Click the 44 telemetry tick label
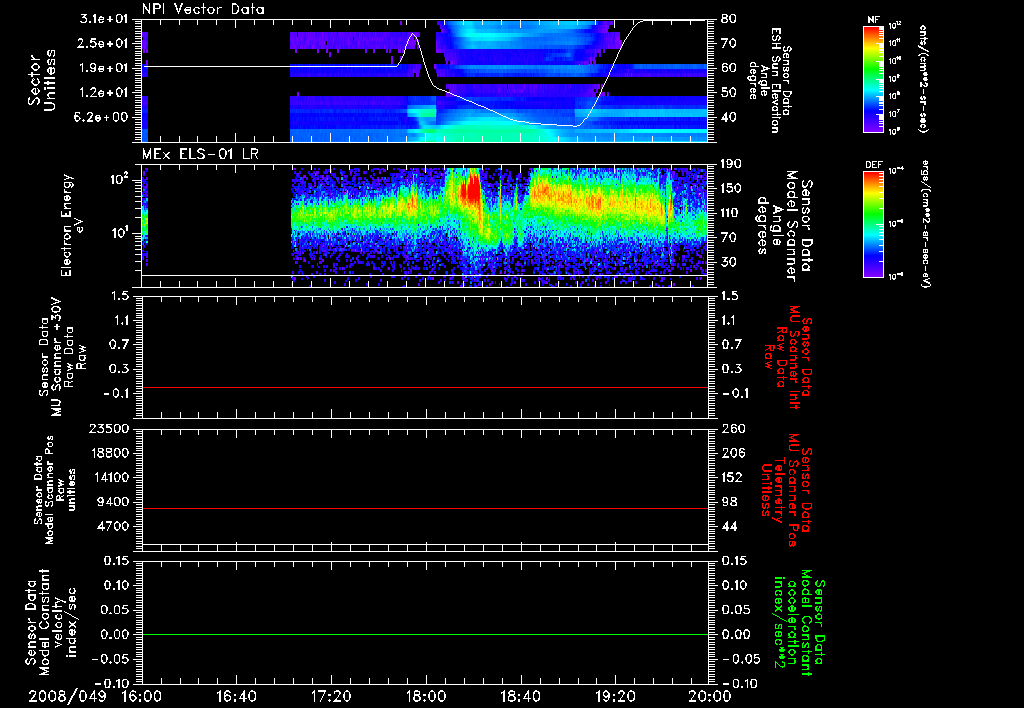Image resolution: width=1024 pixels, height=708 pixels. (x=729, y=526)
